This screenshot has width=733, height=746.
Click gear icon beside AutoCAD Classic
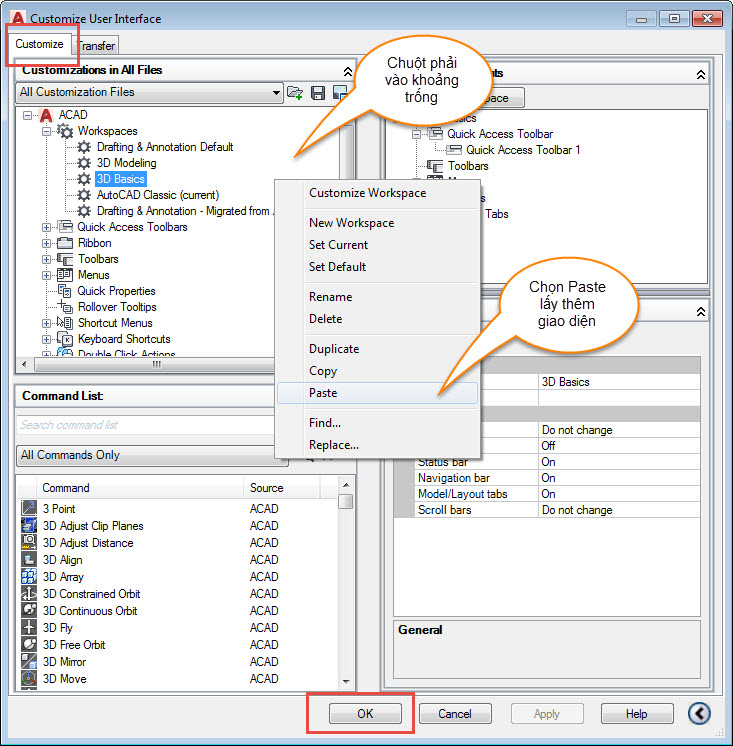coord(84,195)
